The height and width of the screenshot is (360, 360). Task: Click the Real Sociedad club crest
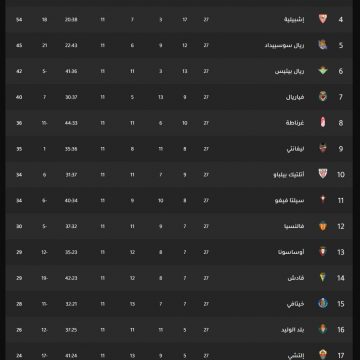coord(323,45)
